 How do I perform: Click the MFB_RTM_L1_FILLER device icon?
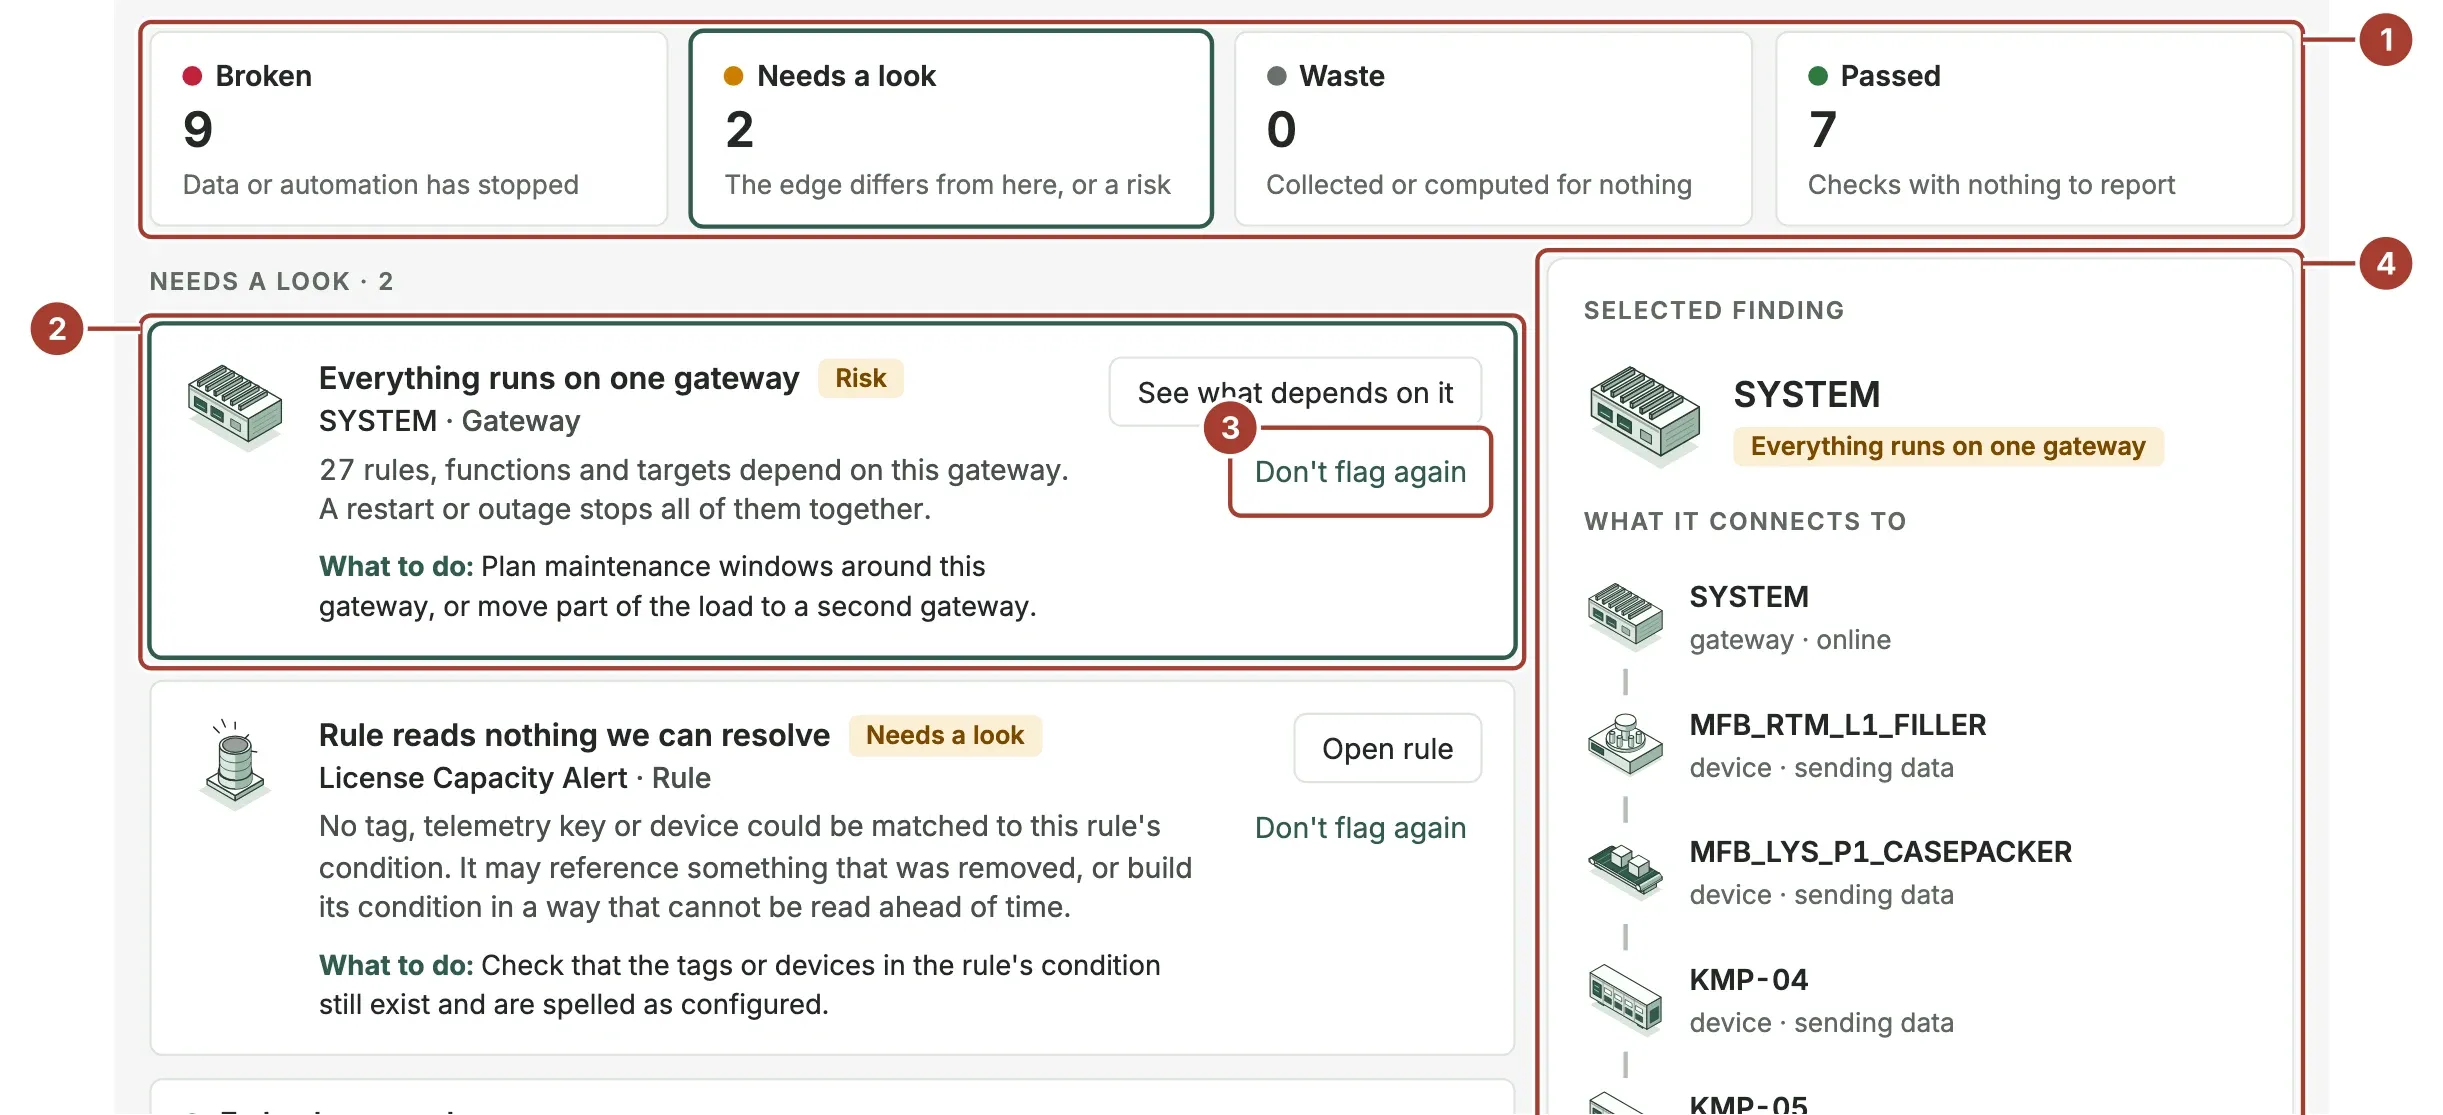[1625, 744]
